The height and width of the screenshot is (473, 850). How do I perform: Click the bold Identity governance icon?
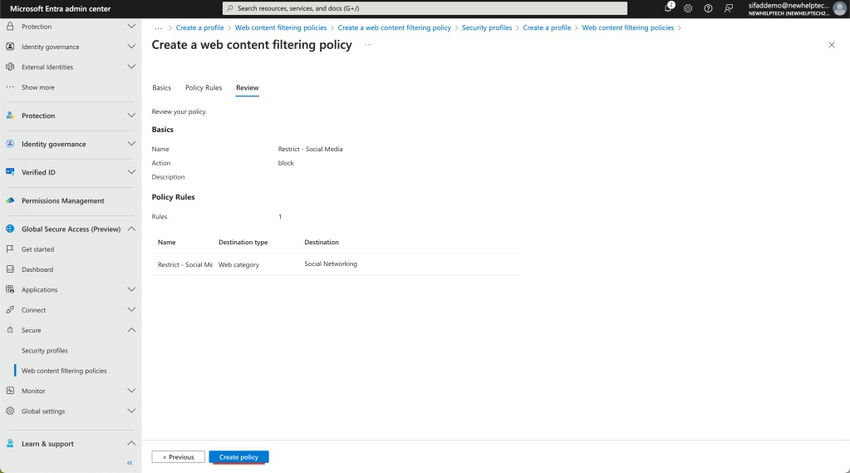click(x=10, y=144)
